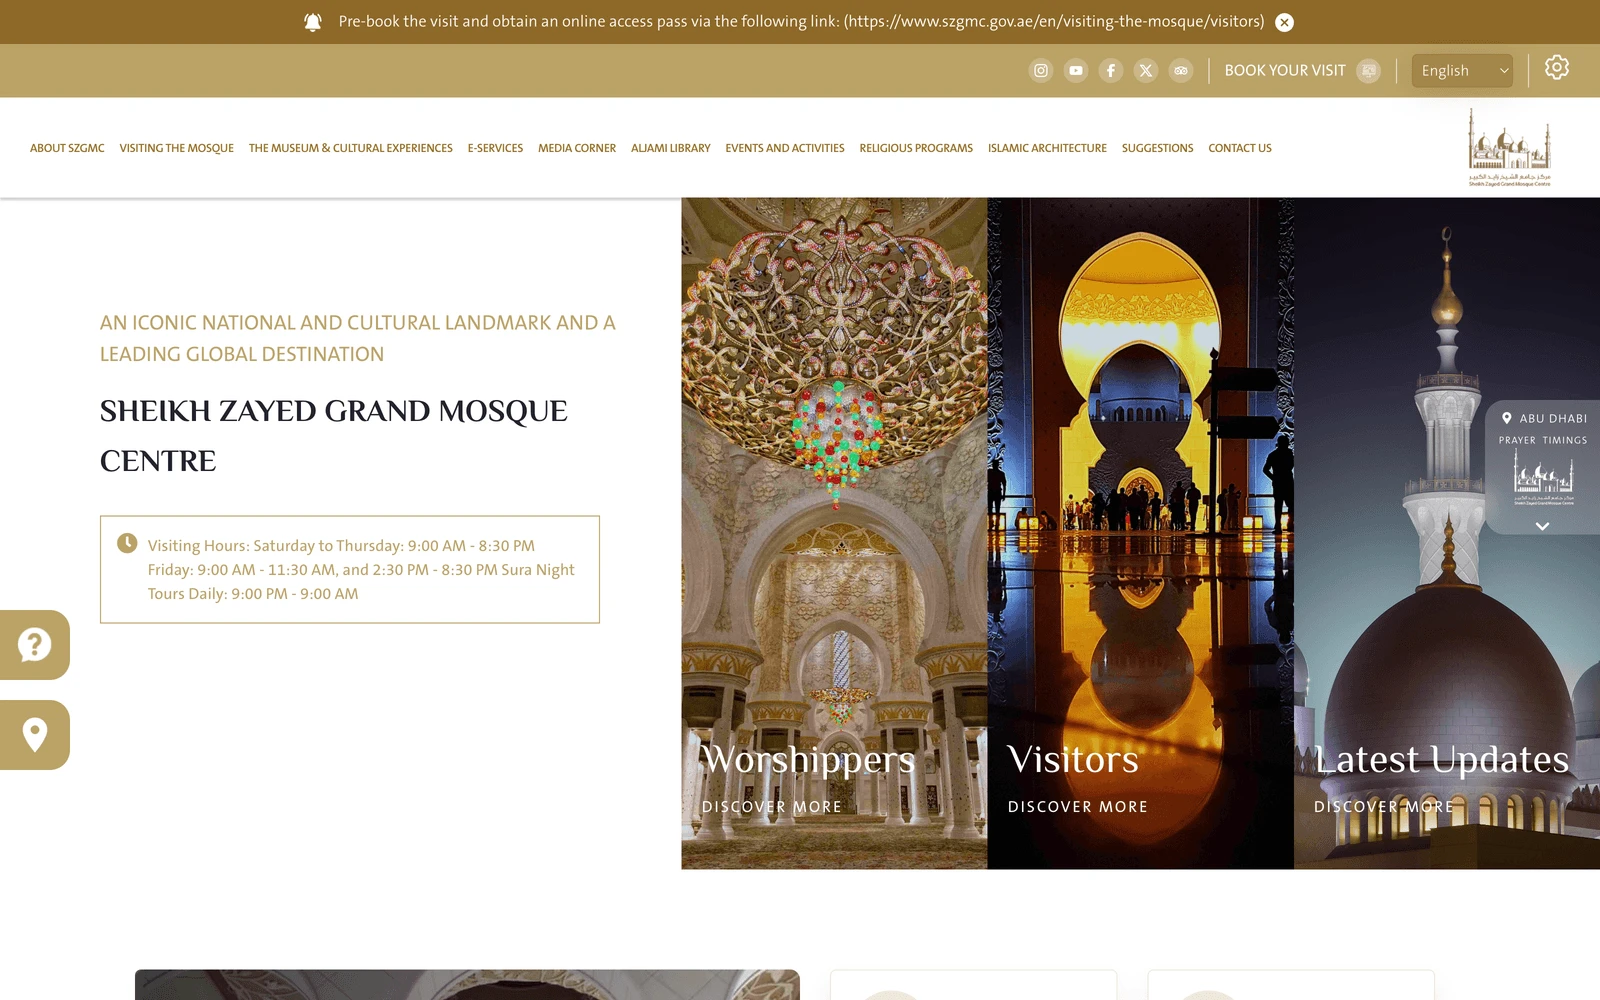Click the Abu Dhabi location pin icon
This screenshot has width=1600, height=1000.
pyautogui.click(x=1507, y=418)
